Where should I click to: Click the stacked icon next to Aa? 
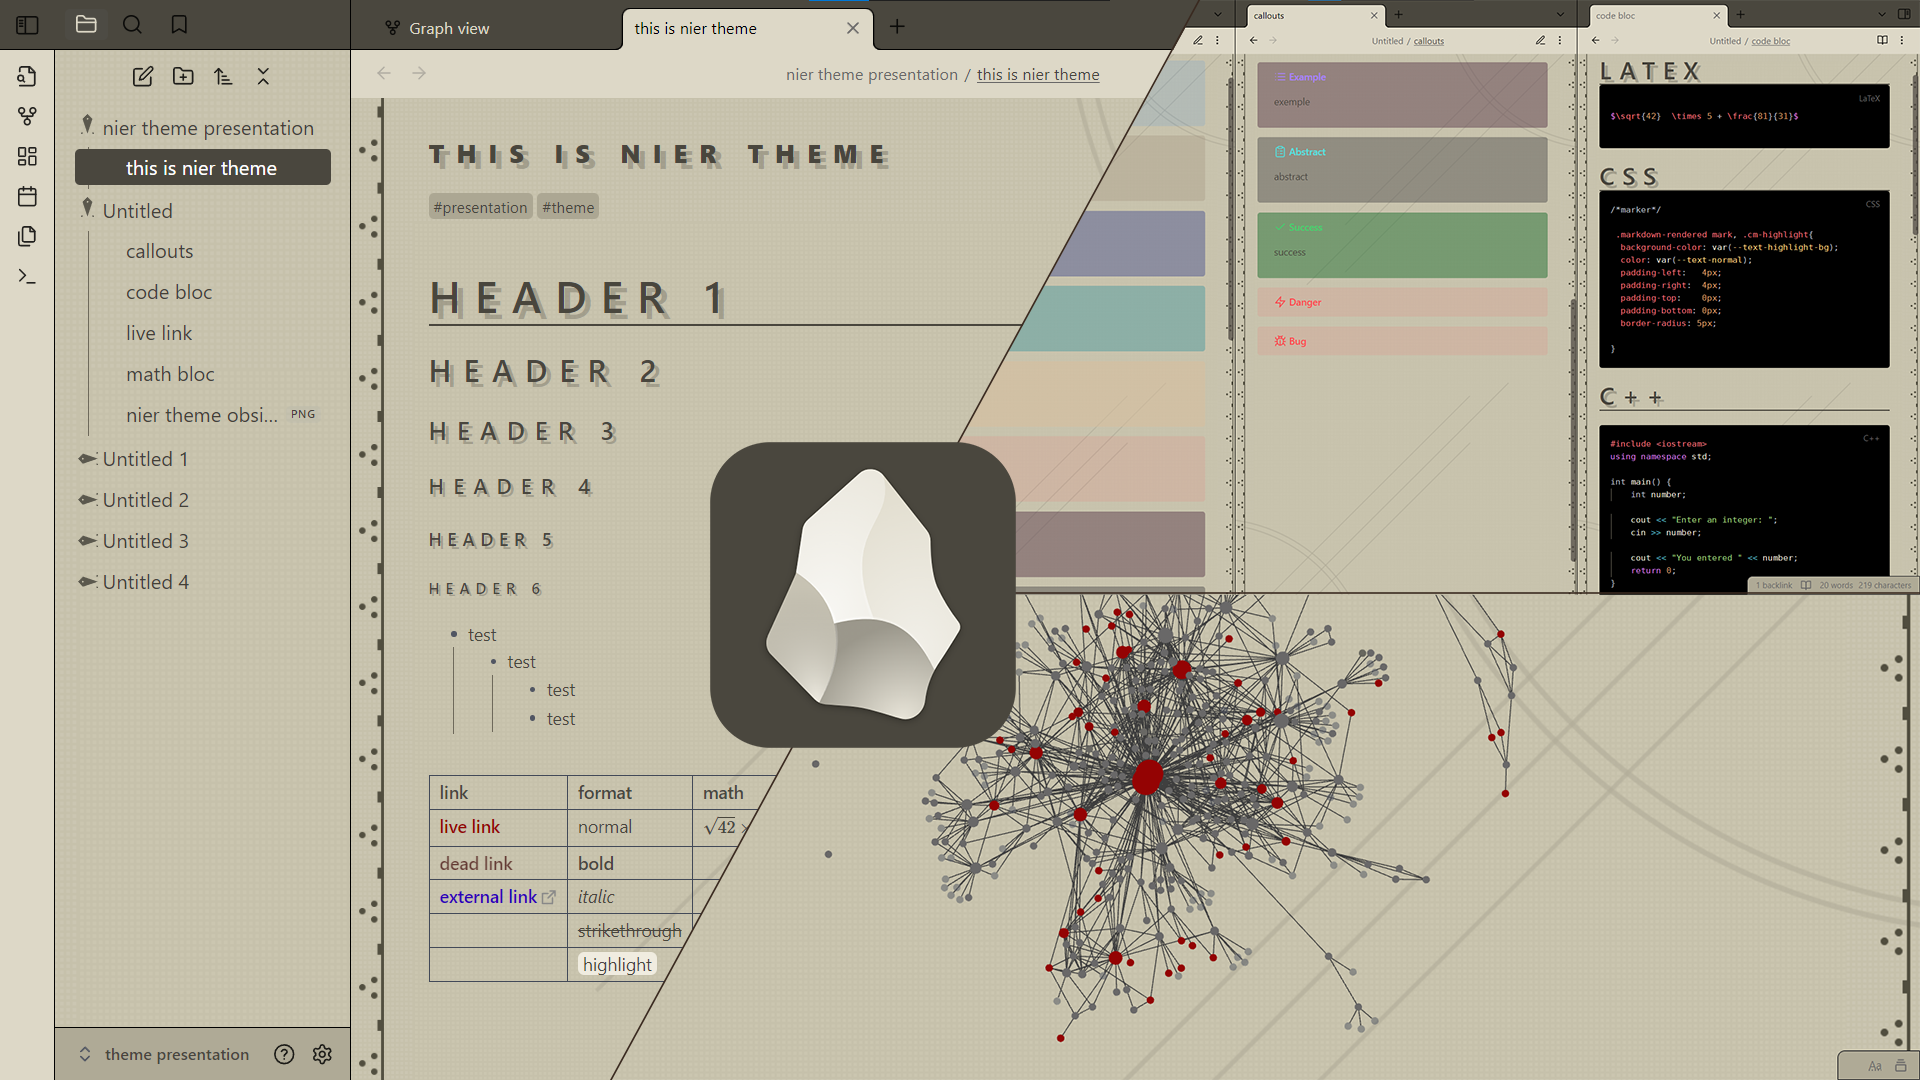(x=1901, y=1066)
